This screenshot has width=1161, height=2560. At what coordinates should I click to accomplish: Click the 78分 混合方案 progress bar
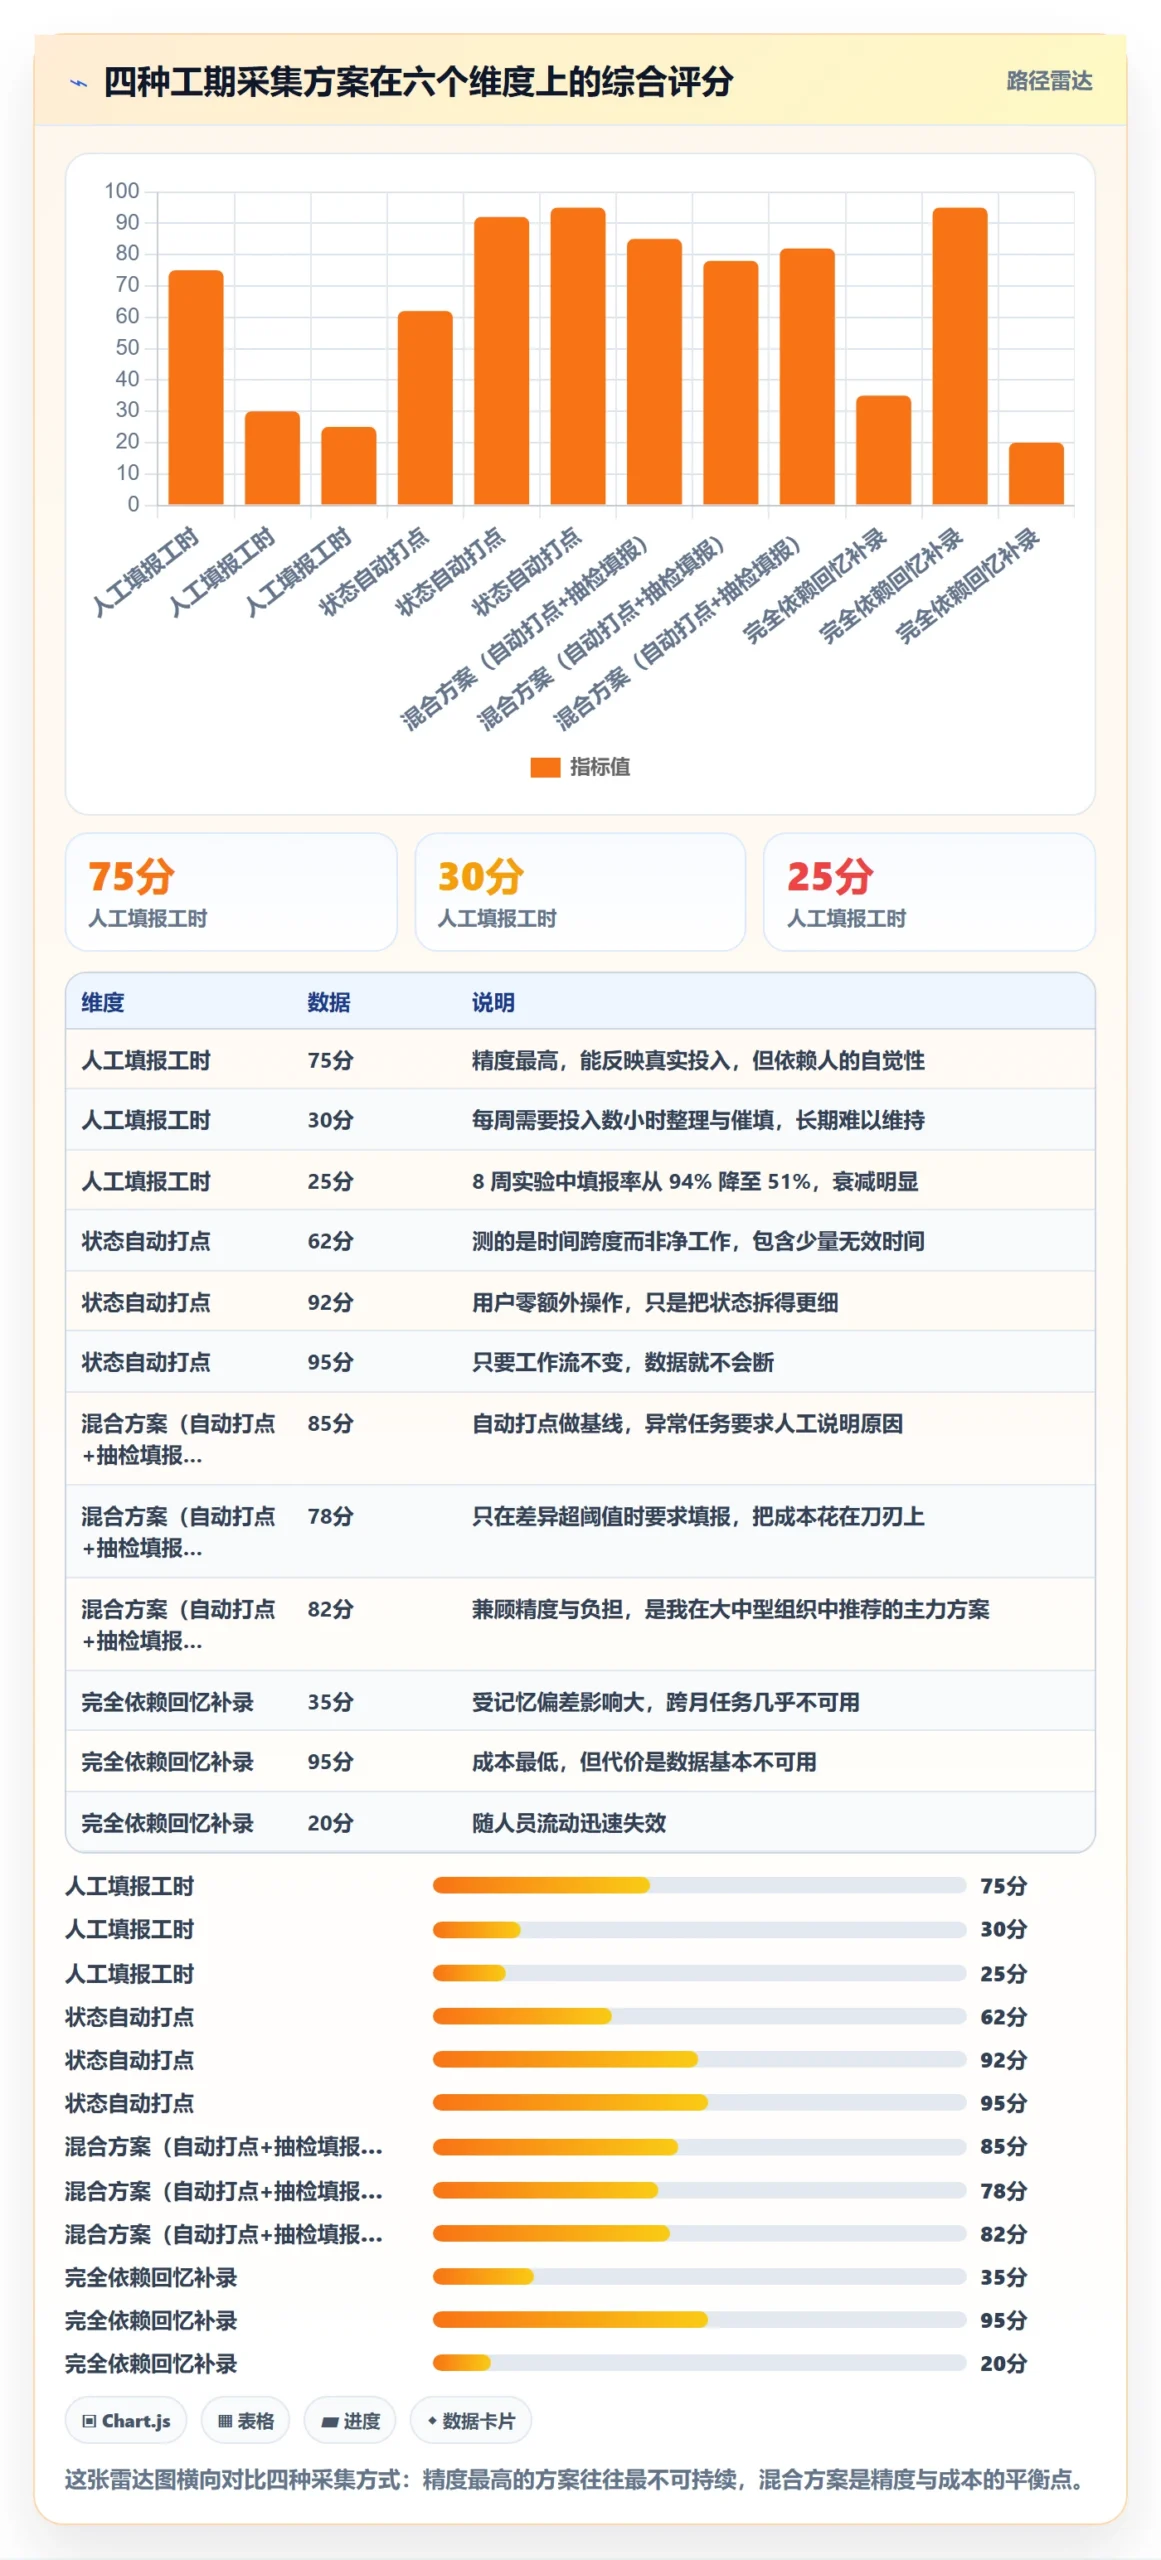pos(699,2190)
